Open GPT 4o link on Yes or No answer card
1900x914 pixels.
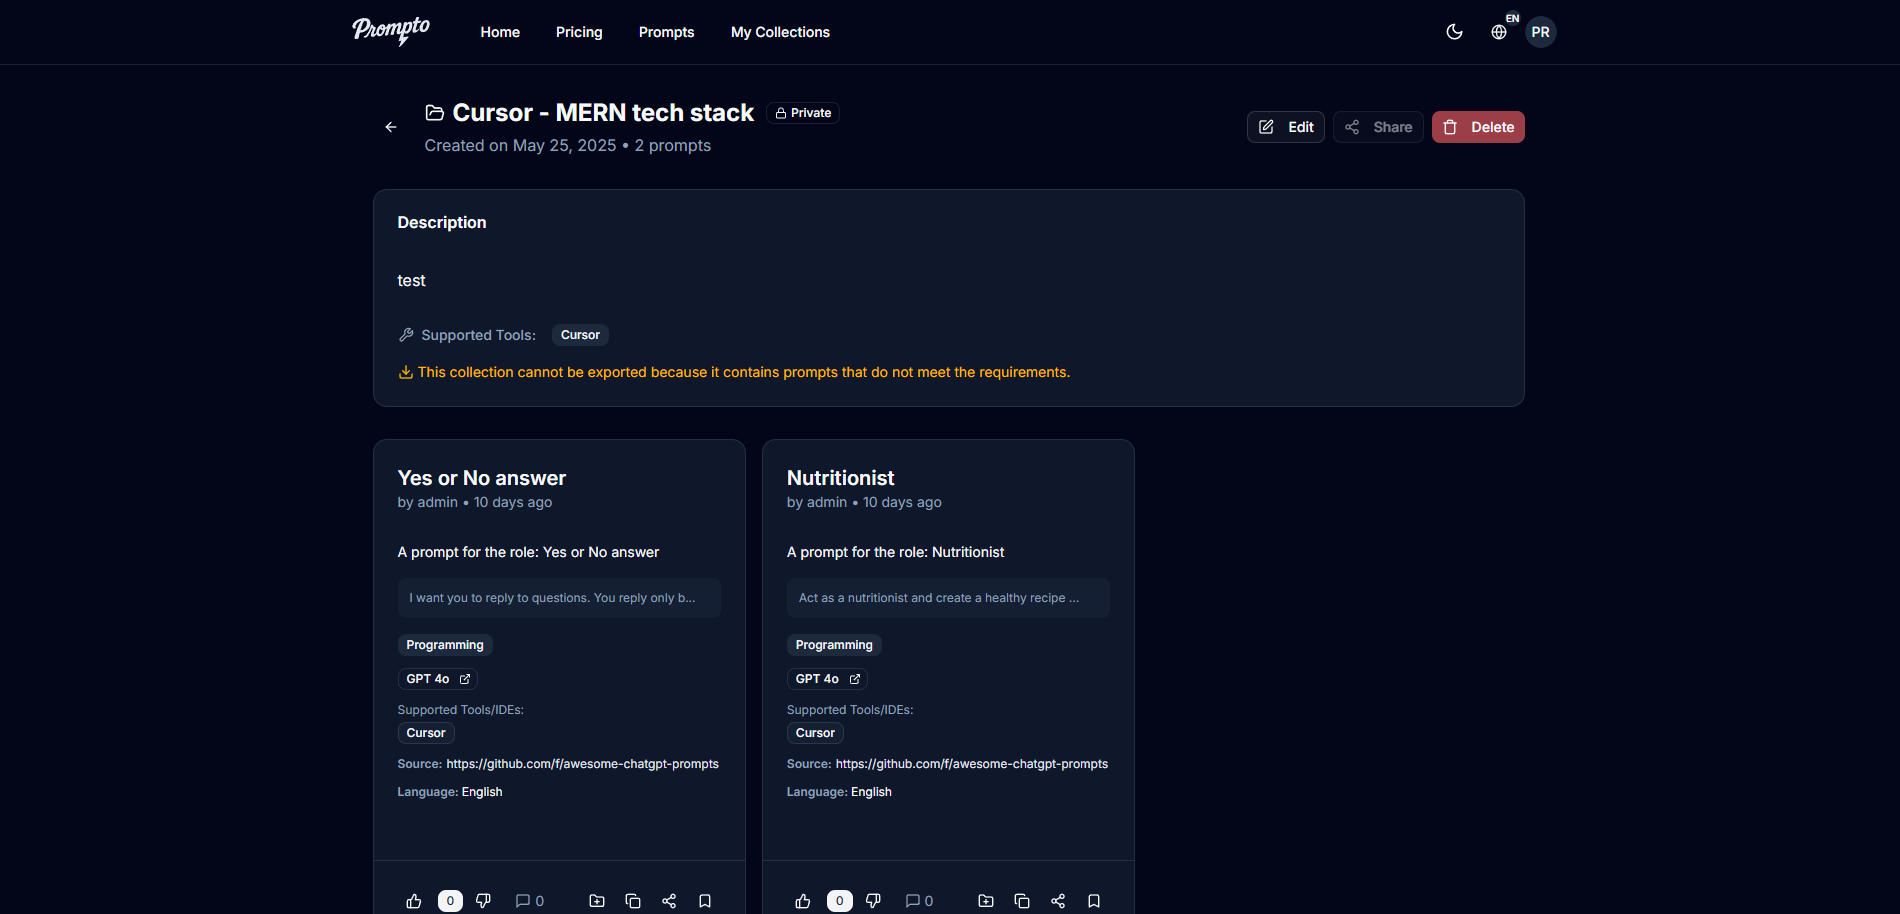[438, 679]
